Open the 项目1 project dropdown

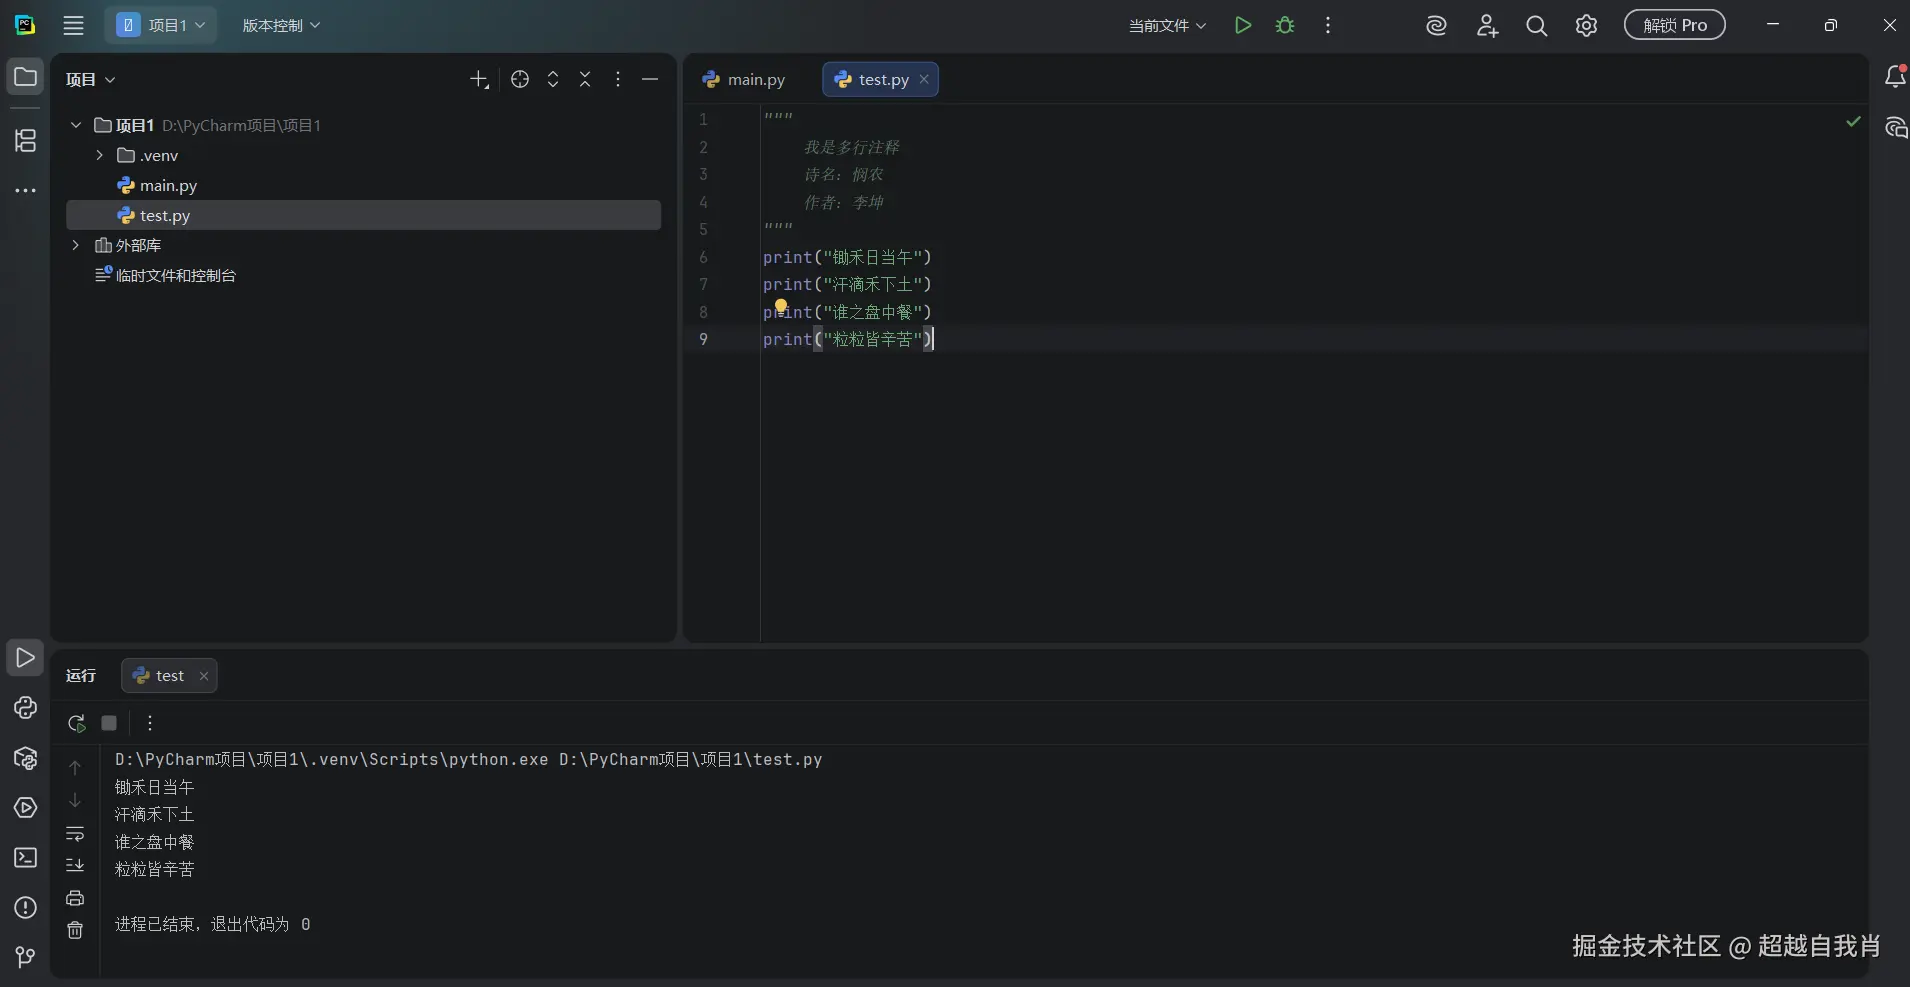coord(161,25)
